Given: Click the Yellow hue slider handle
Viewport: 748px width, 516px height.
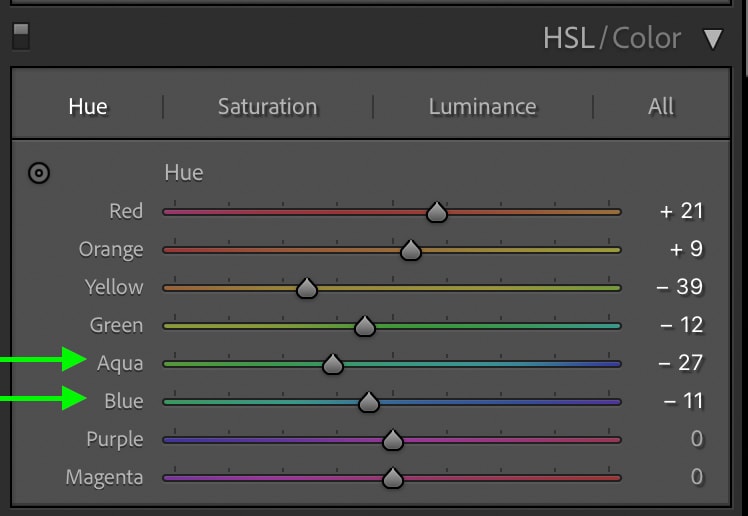Looking at the screenshot, I should pos(306,288).
